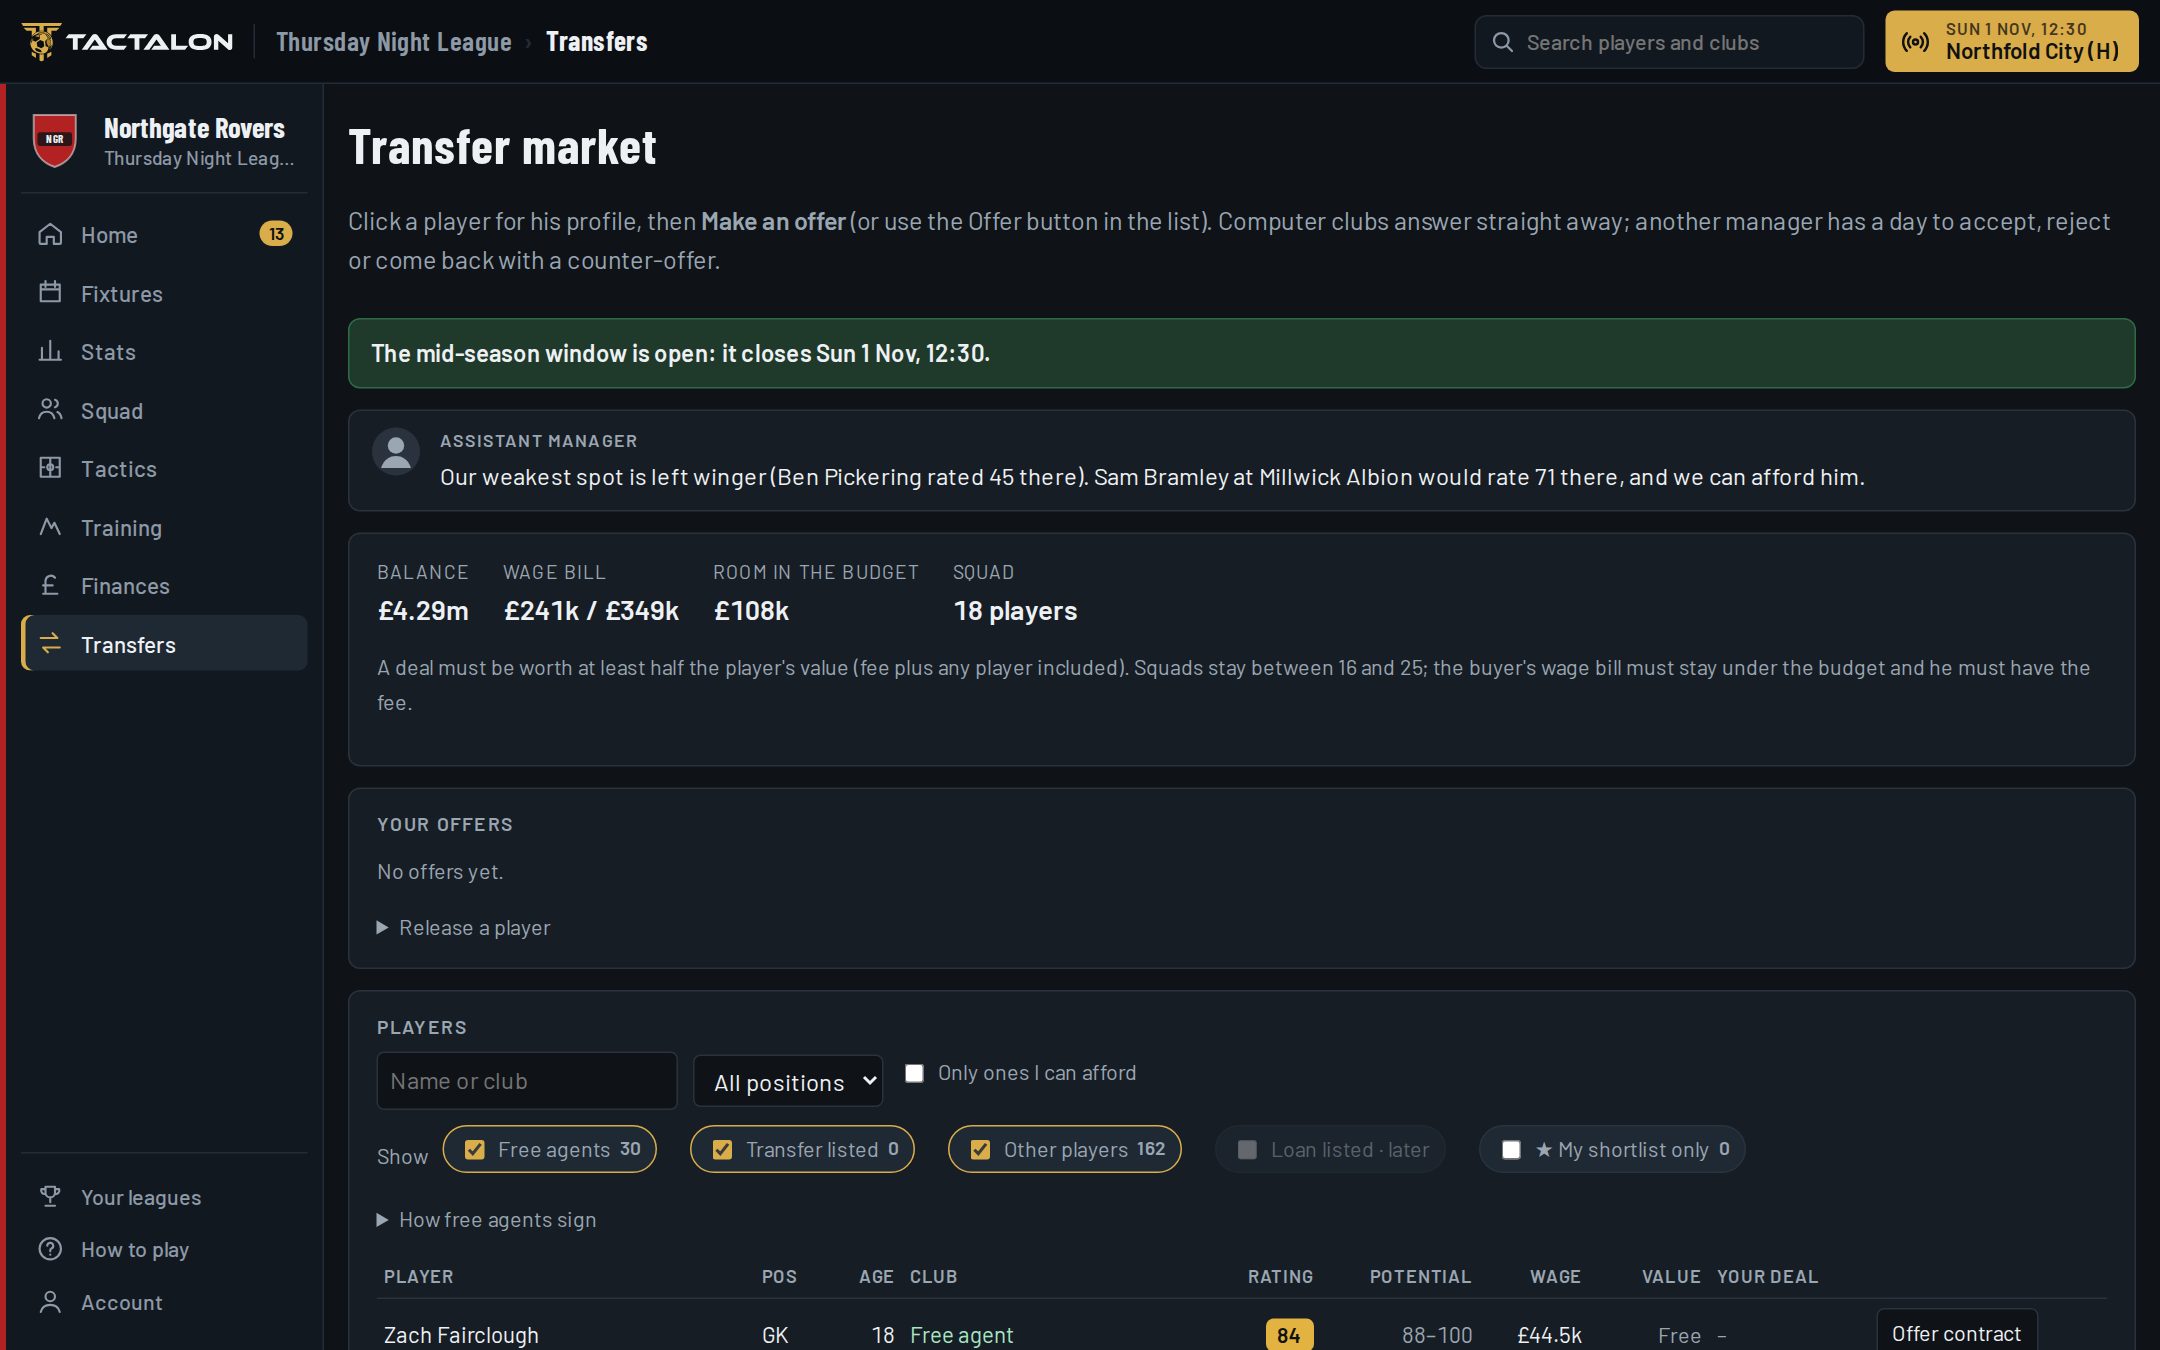Click the Your leagues trophy icon
This screenshot has width=2160, height=1350.
[x=50, y=1197]
